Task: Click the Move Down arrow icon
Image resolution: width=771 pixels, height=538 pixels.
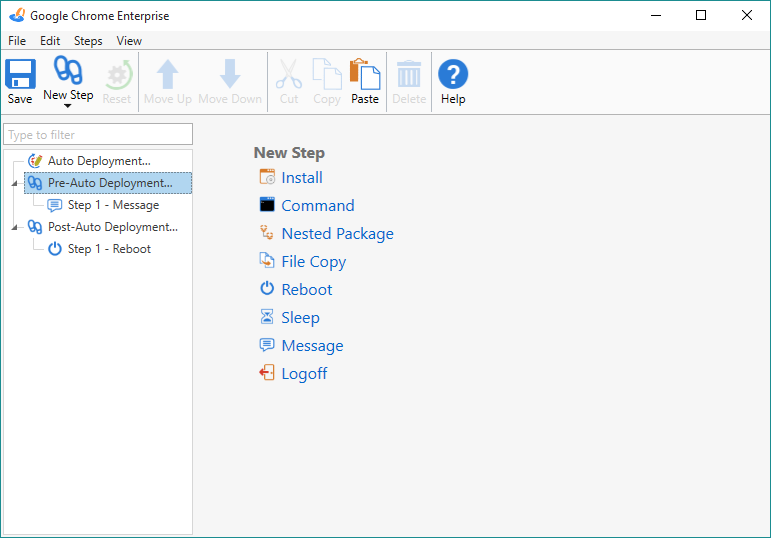Action: click(x=230, y=74)
